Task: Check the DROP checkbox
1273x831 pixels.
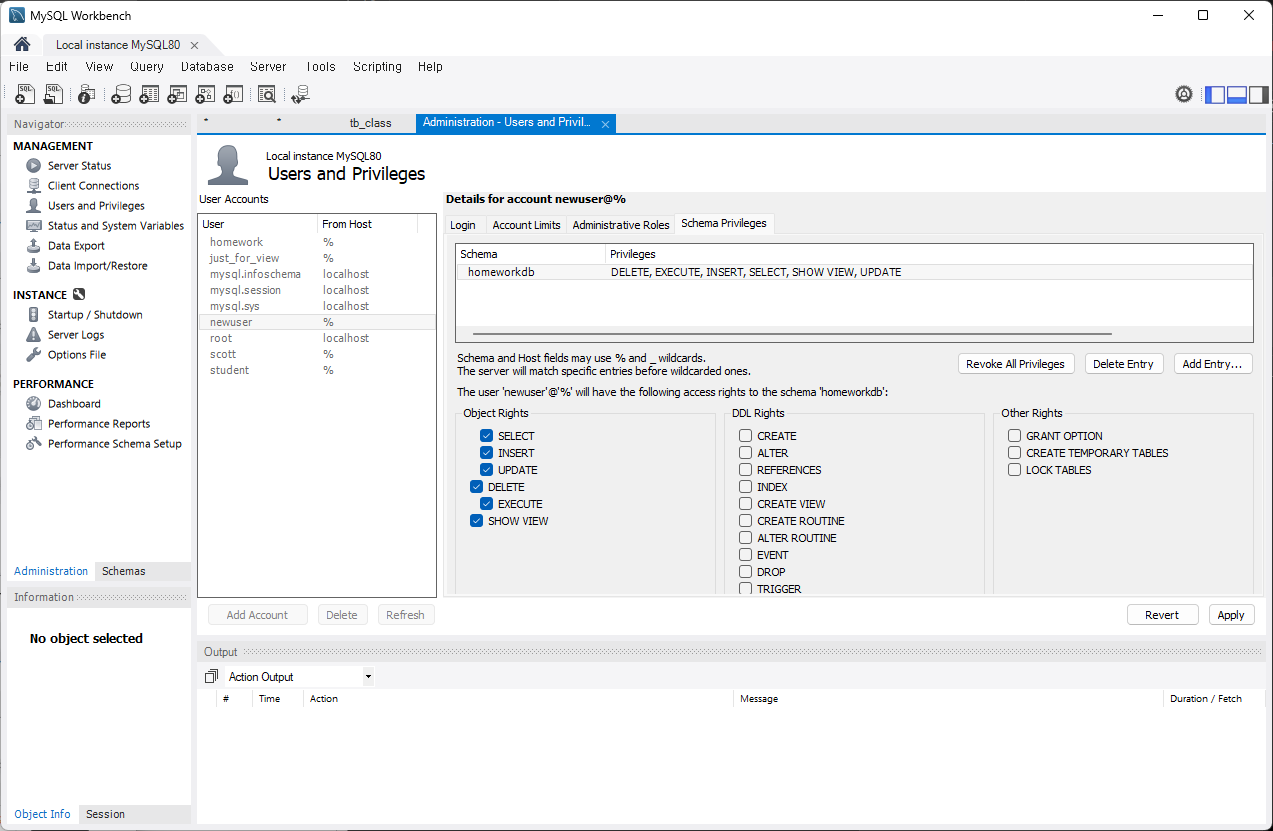Action: (x=746, y=572)
